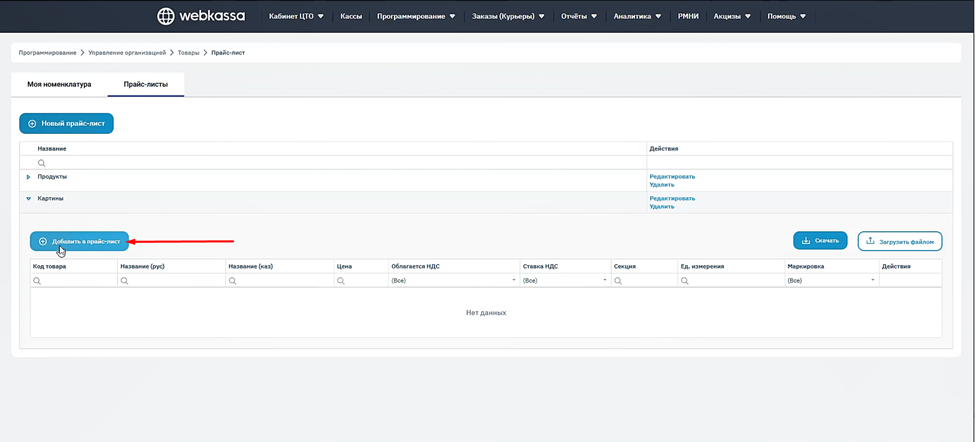Expand the Продукты row
Viewport: 975px width, 442px height.
tap(29, 177)
